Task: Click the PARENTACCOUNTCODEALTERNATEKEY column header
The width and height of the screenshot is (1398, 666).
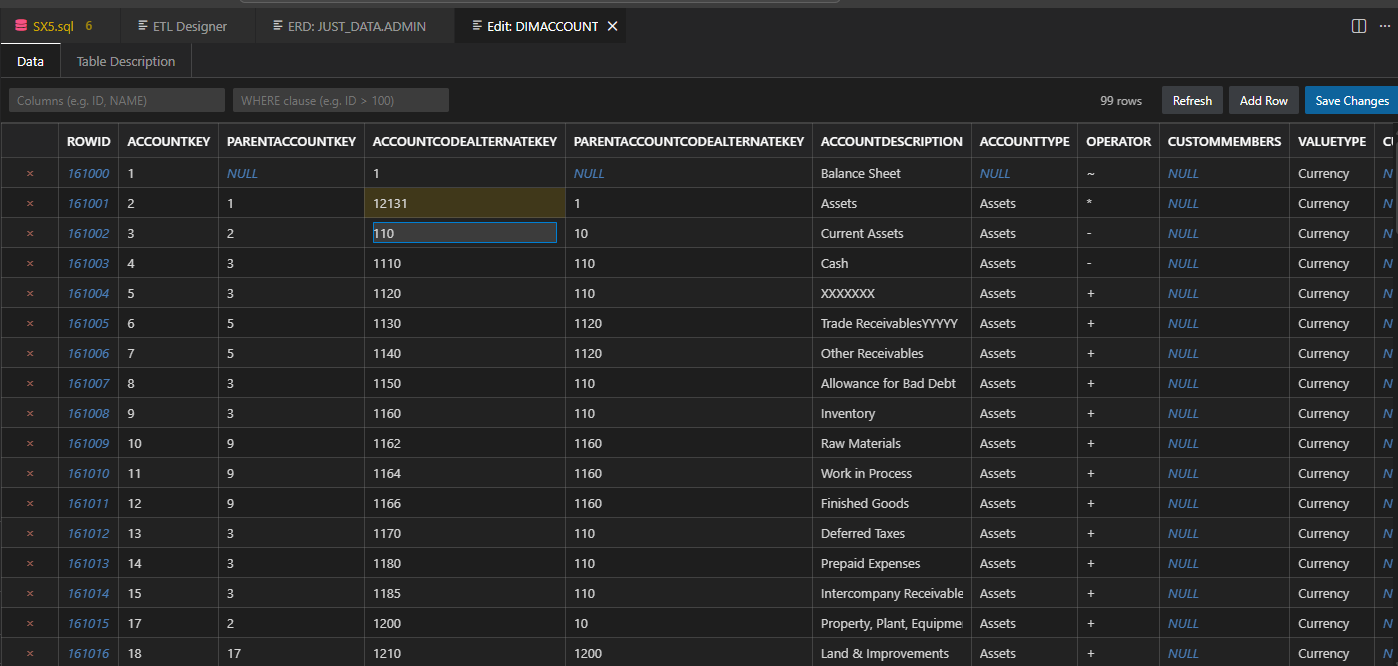Action: point(689,141)
